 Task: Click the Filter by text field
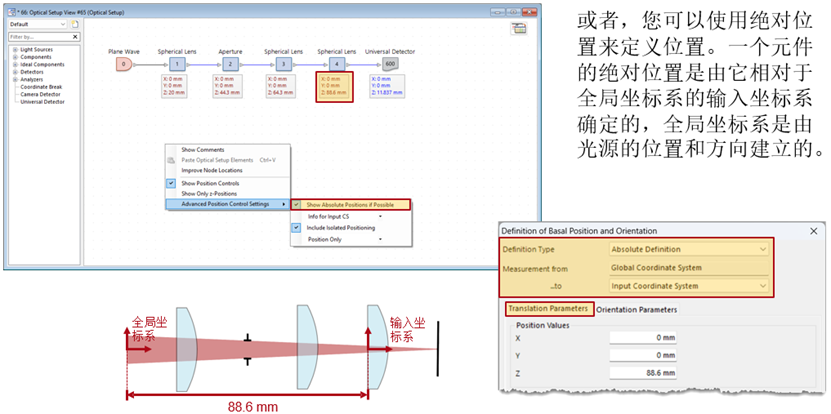click(40, 37)
